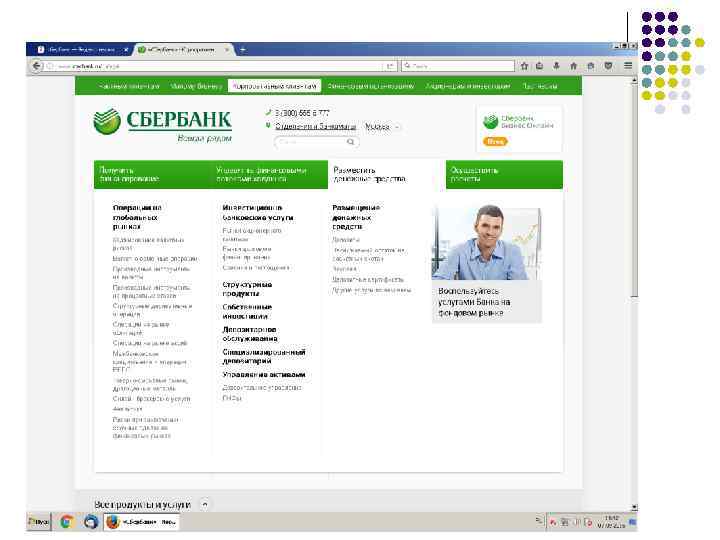
Task: Click the businessman promo photo
Action: pyautogui.click(x=486, y=242)
